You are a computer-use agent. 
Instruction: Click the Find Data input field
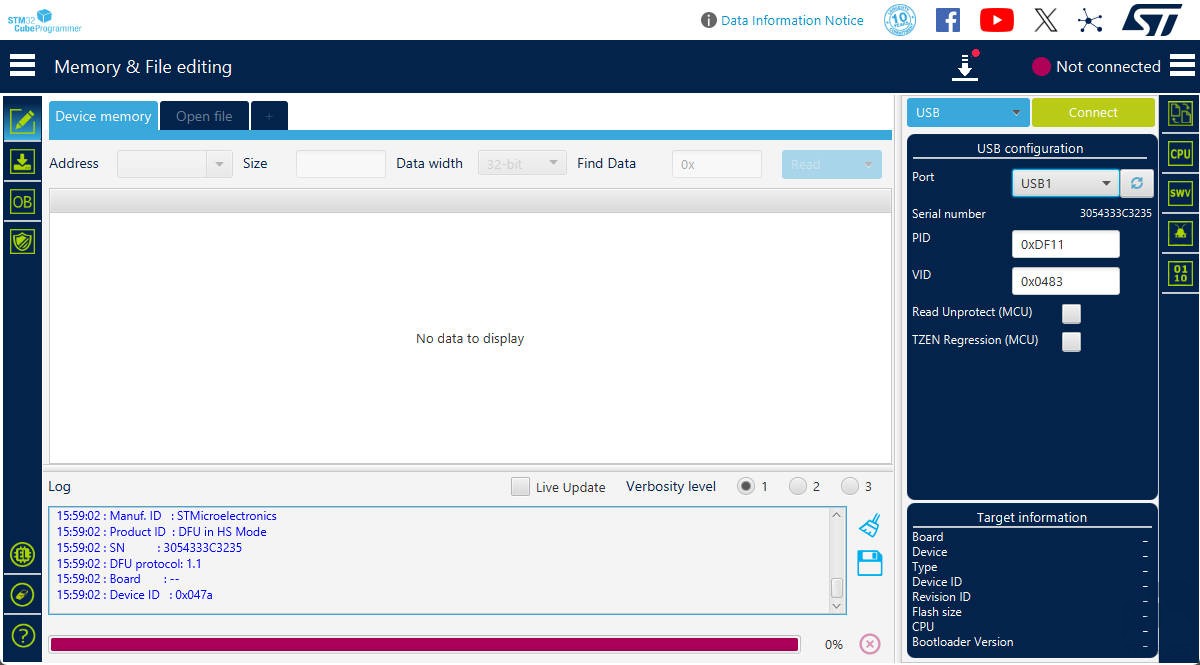click(x=717, y=164)
